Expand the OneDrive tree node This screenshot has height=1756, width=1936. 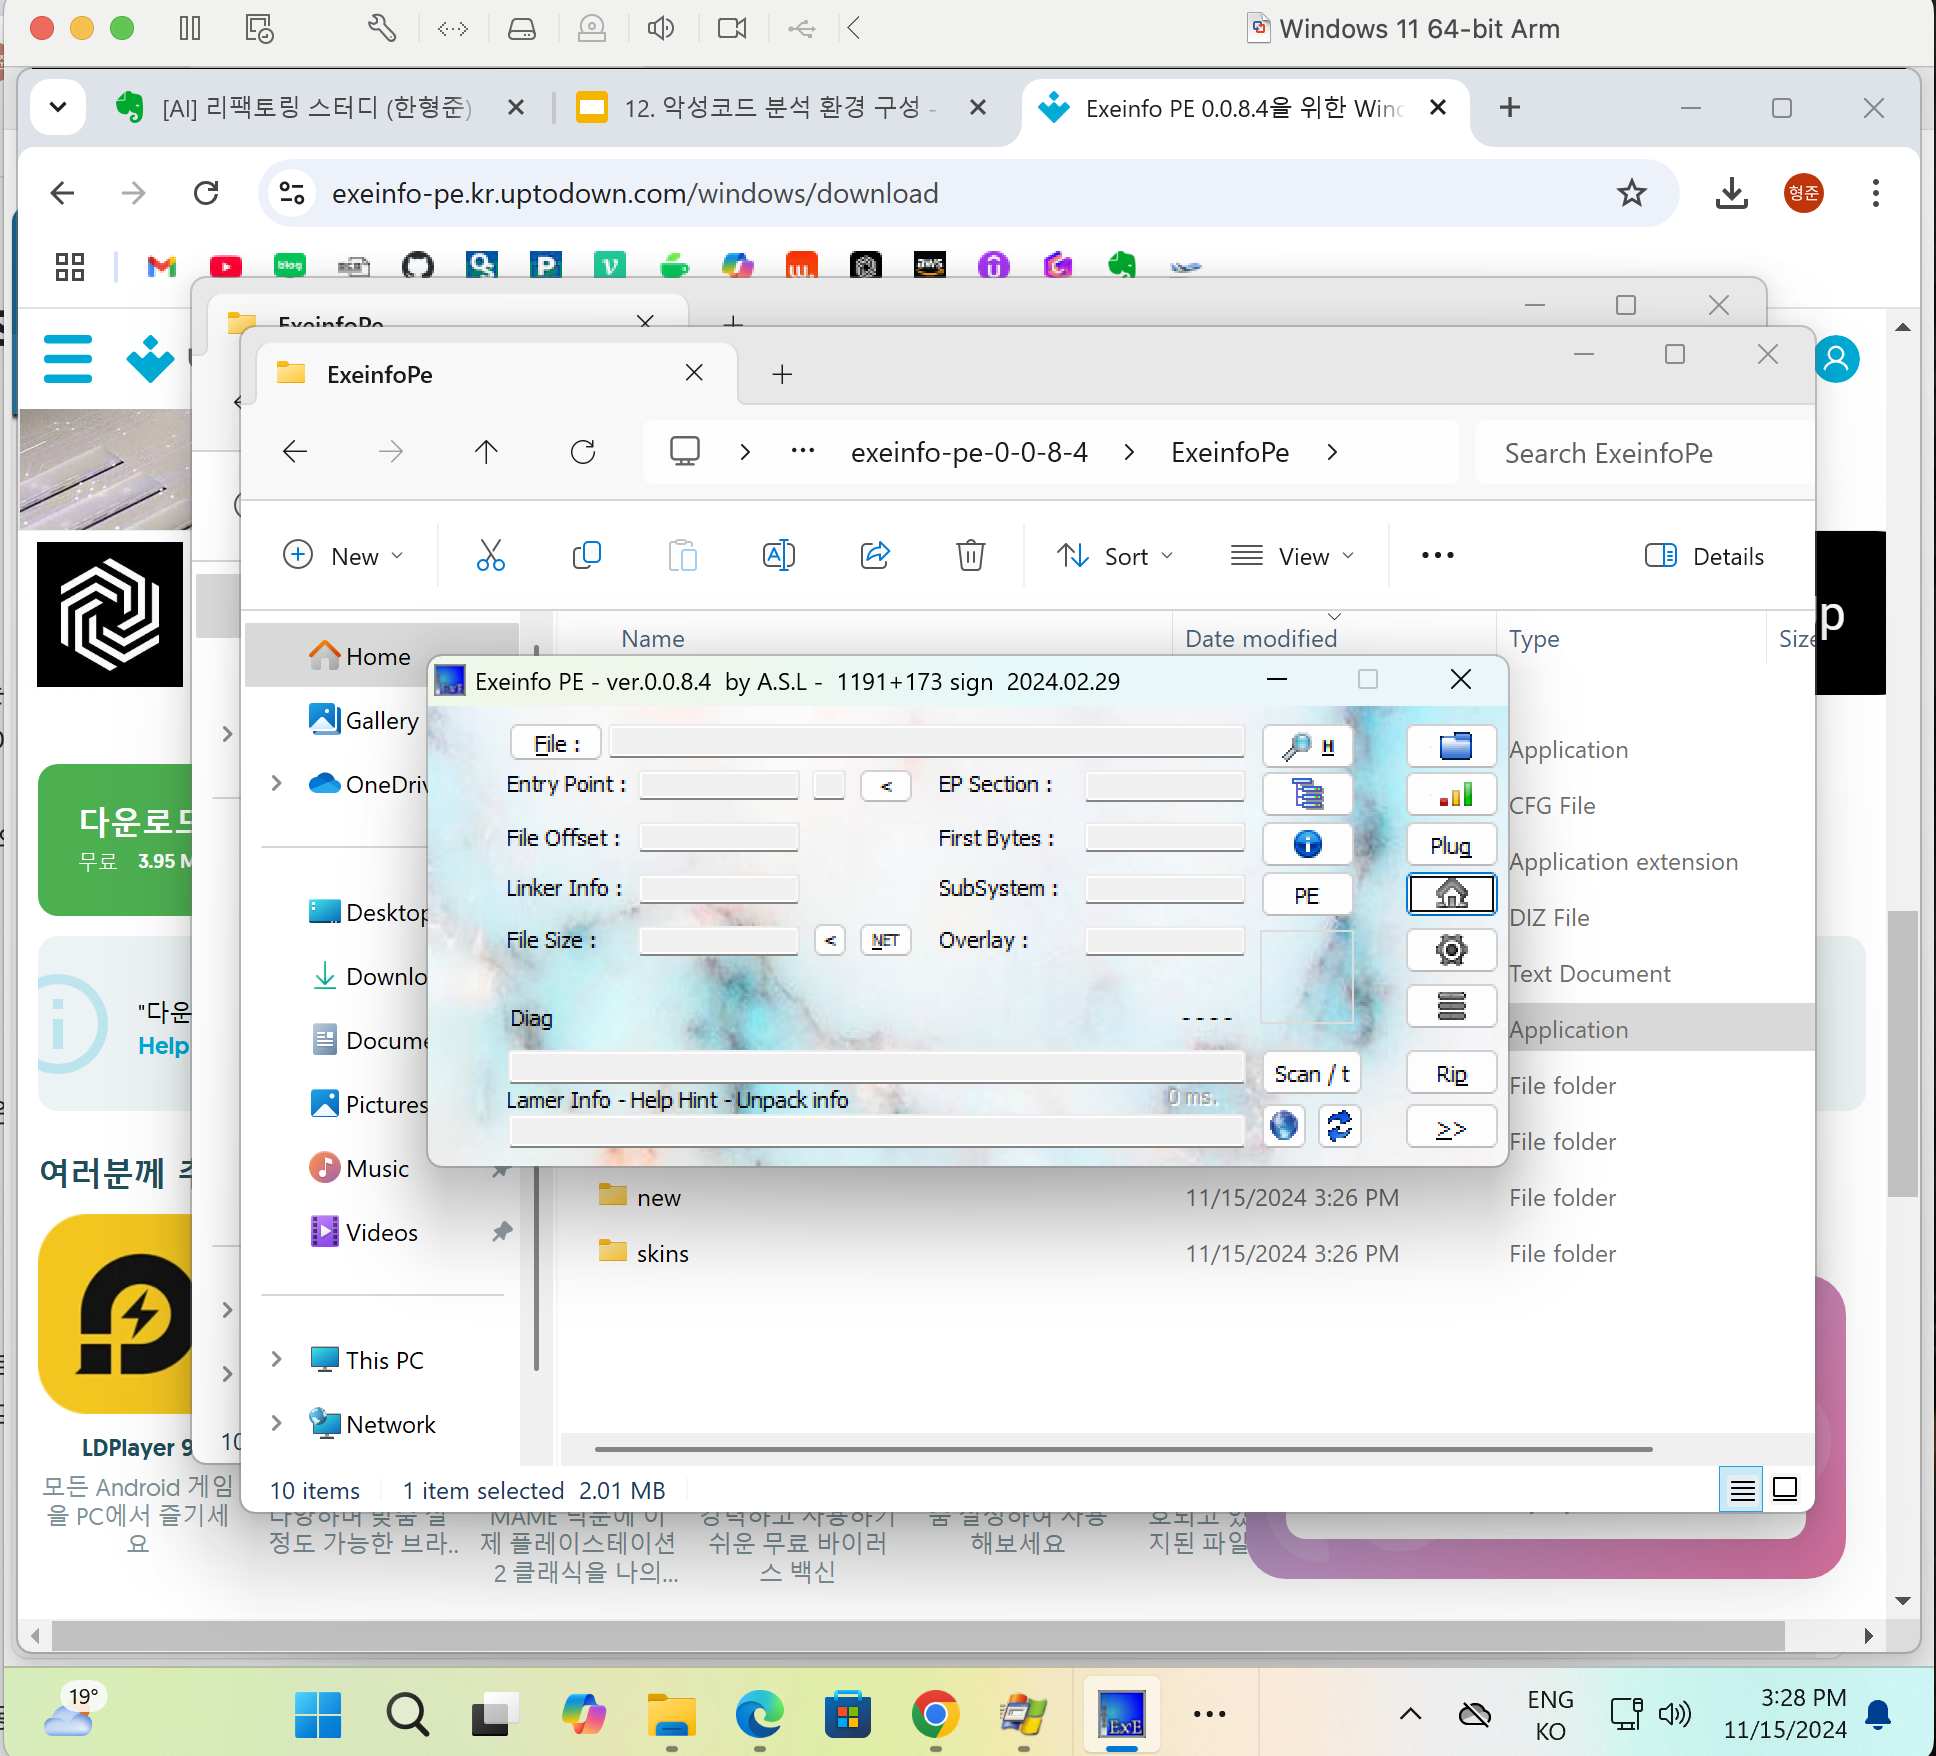click(x=277, y=783)
